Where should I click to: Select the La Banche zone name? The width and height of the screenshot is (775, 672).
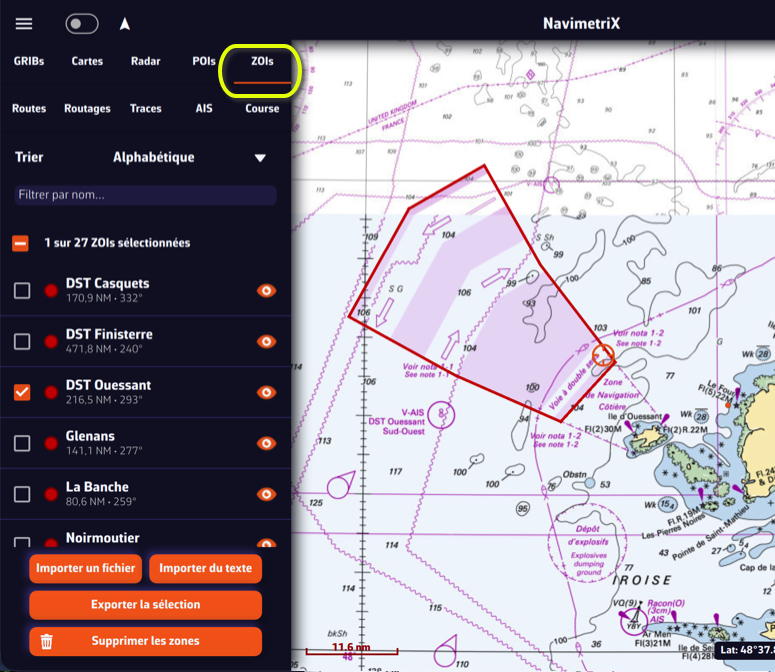[x=97, y=487]
